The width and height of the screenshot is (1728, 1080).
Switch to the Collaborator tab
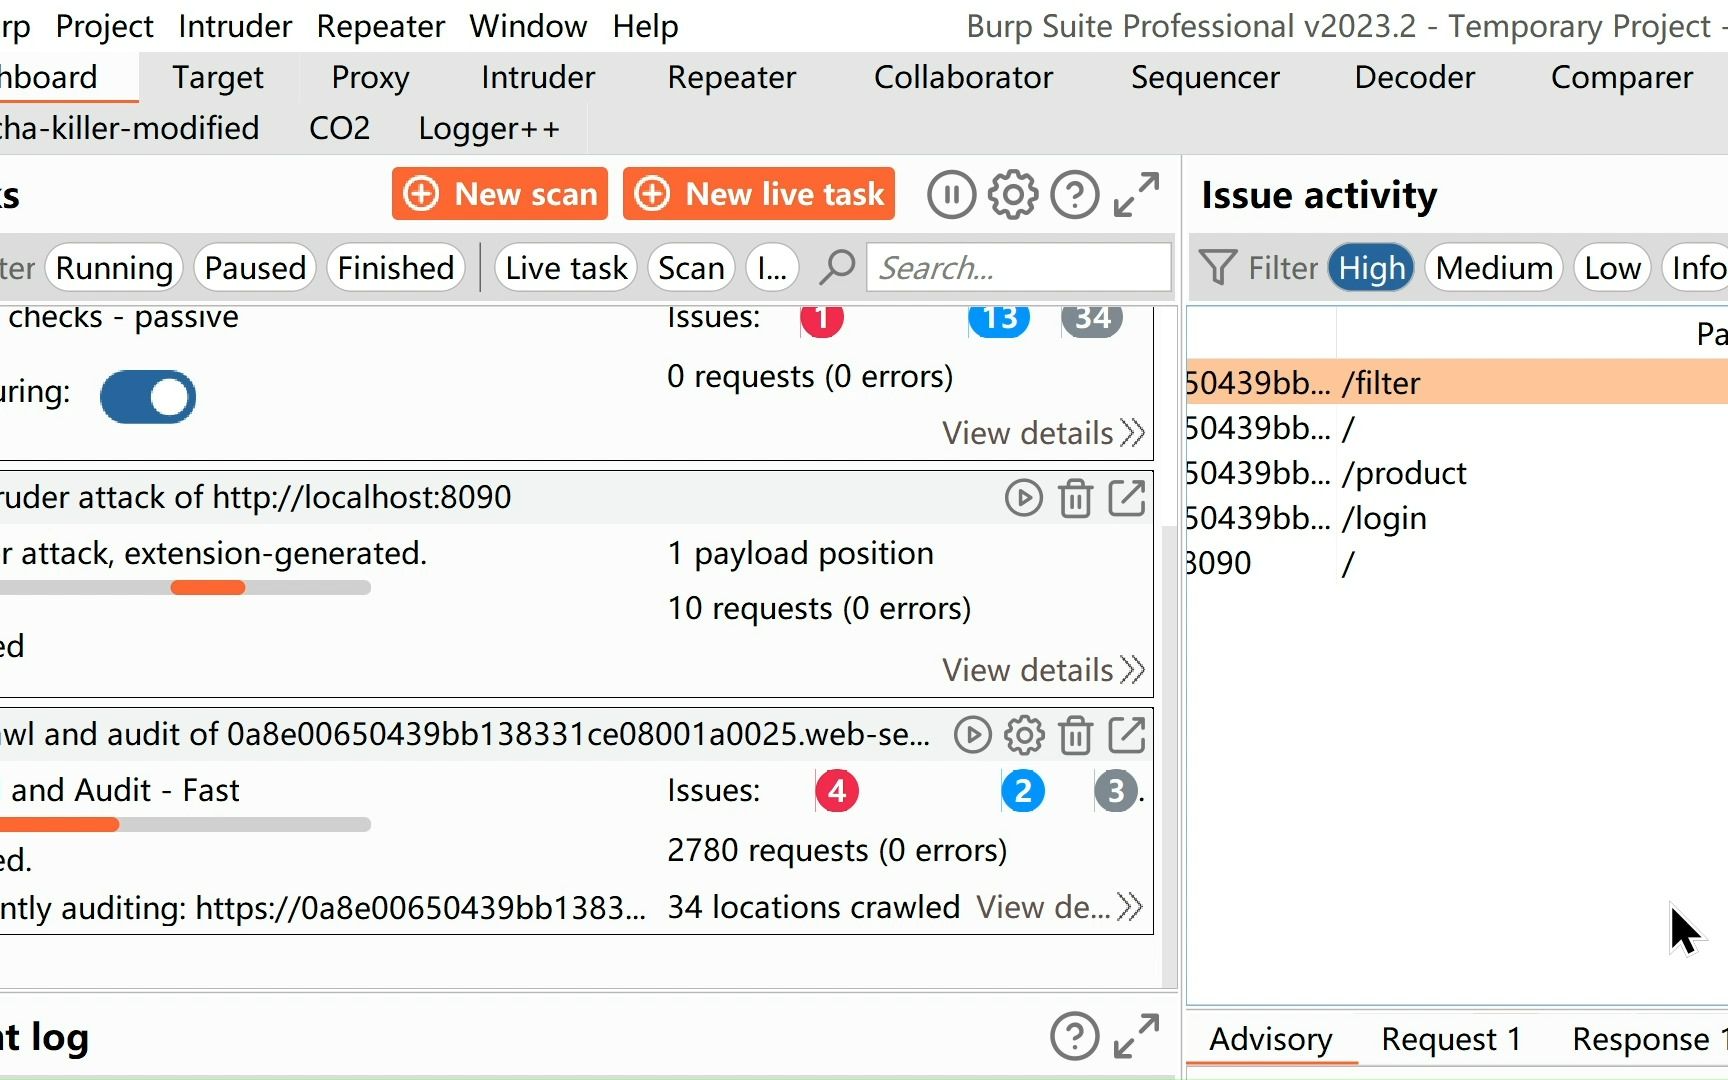(x=963, y=78)
